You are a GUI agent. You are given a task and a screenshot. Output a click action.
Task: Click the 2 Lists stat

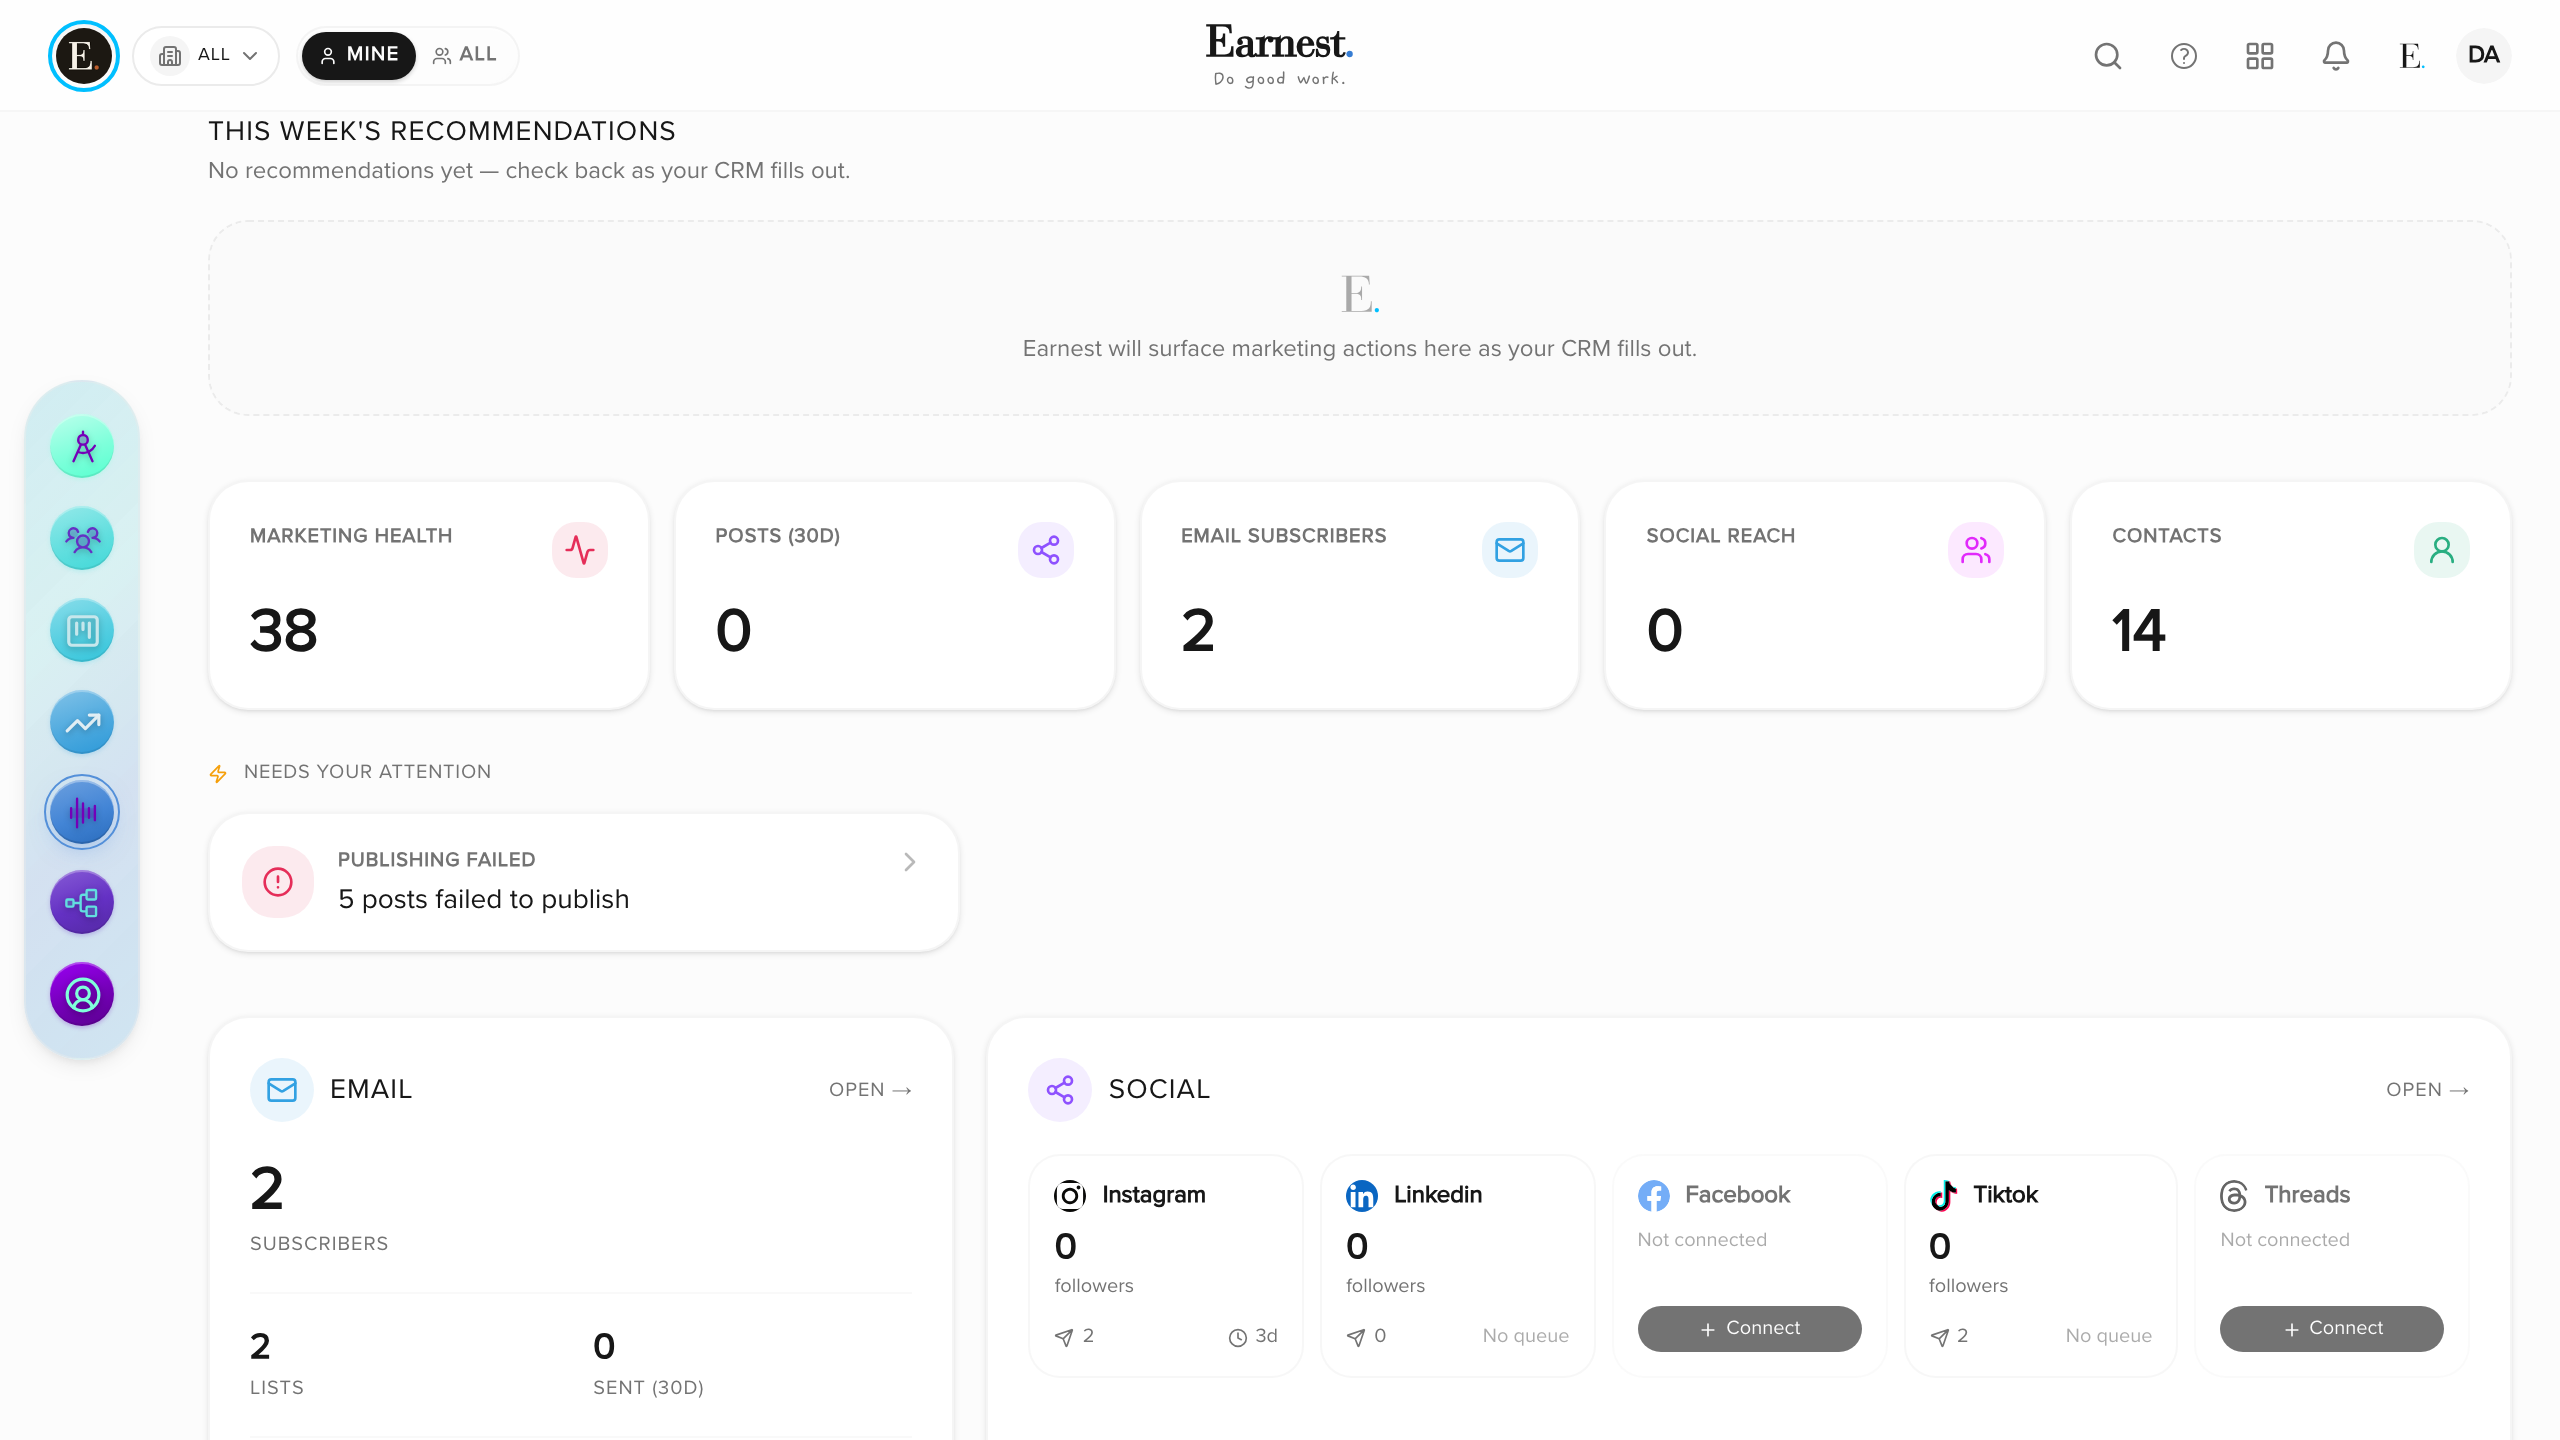click(277, 1364)
